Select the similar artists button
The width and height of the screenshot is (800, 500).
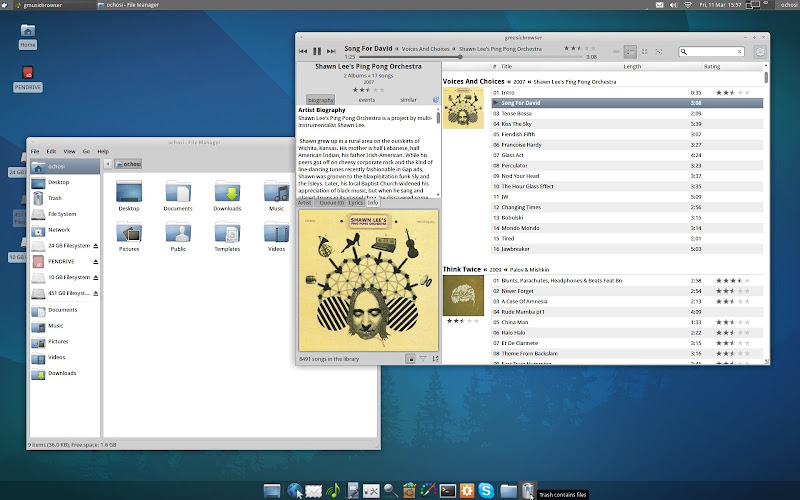point(409,100)
